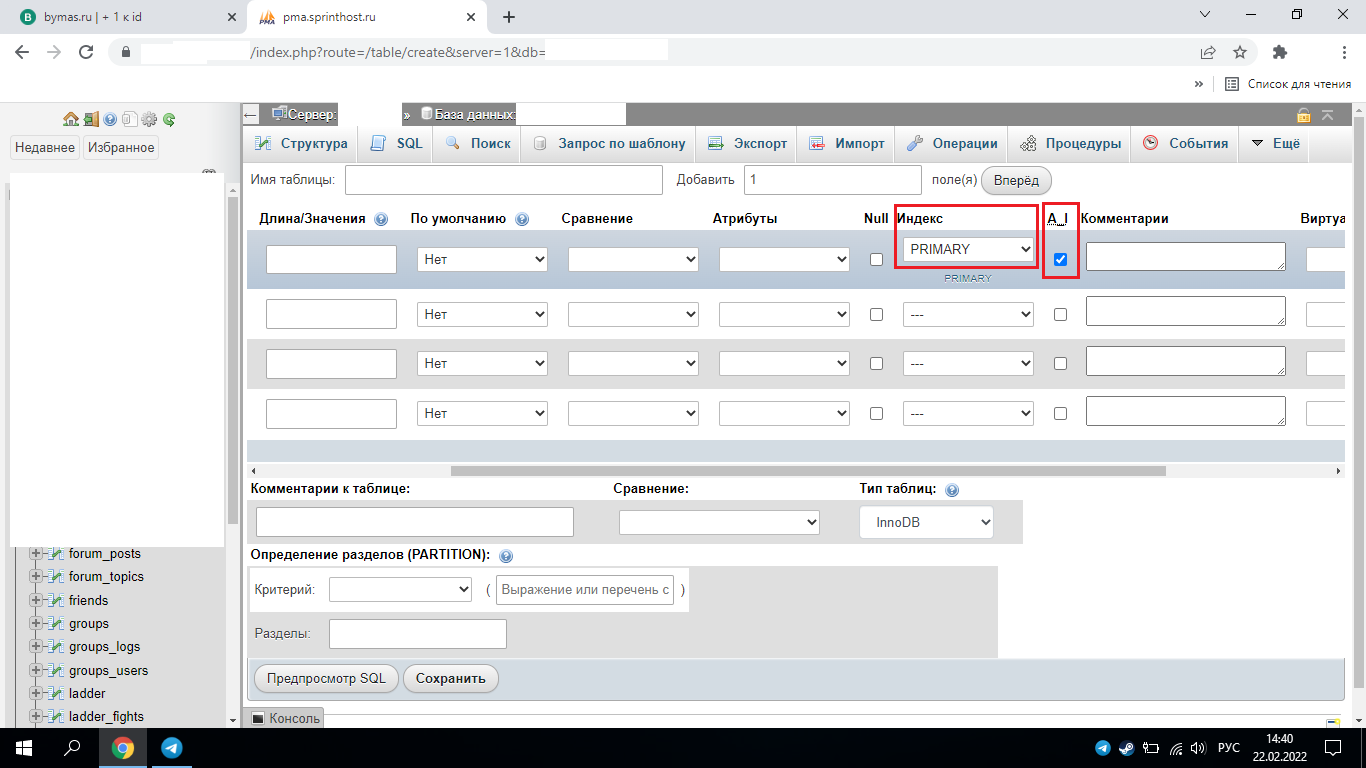
Task: Click the Предпросмотр SQL button
Action: [x=326, y=678]
